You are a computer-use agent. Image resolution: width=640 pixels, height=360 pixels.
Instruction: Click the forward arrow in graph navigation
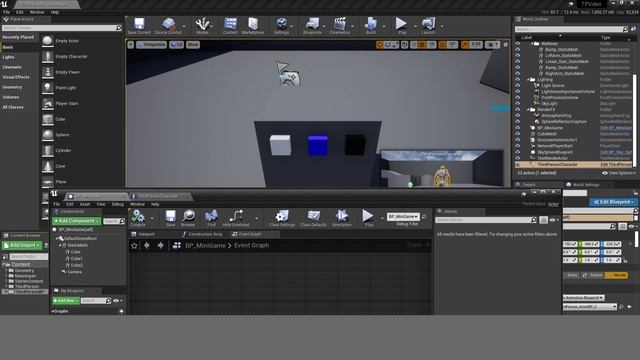click(x=160, y=245)
